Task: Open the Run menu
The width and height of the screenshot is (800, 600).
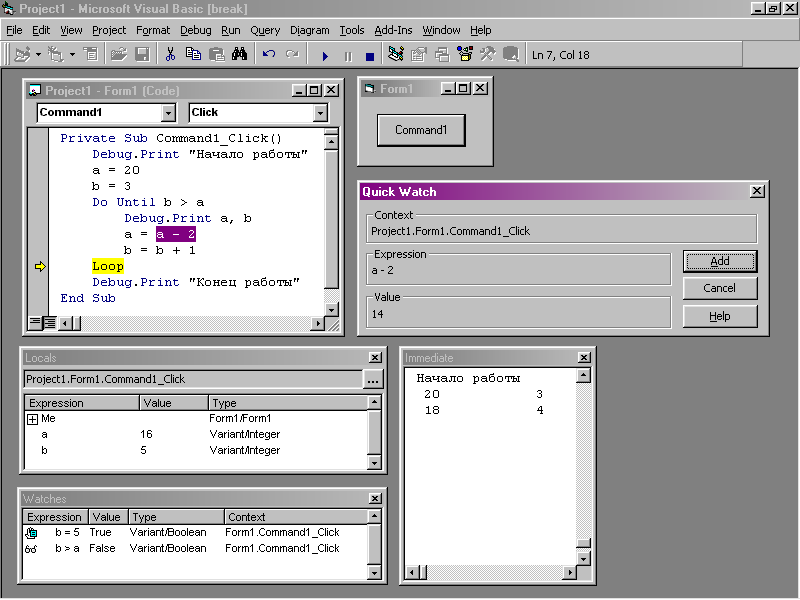Action: pyautogui.click(x=231, y=30)
